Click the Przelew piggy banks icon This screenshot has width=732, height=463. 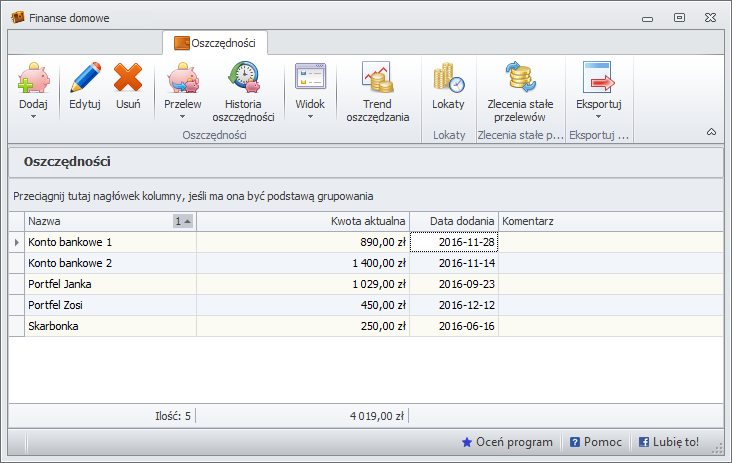182,78
